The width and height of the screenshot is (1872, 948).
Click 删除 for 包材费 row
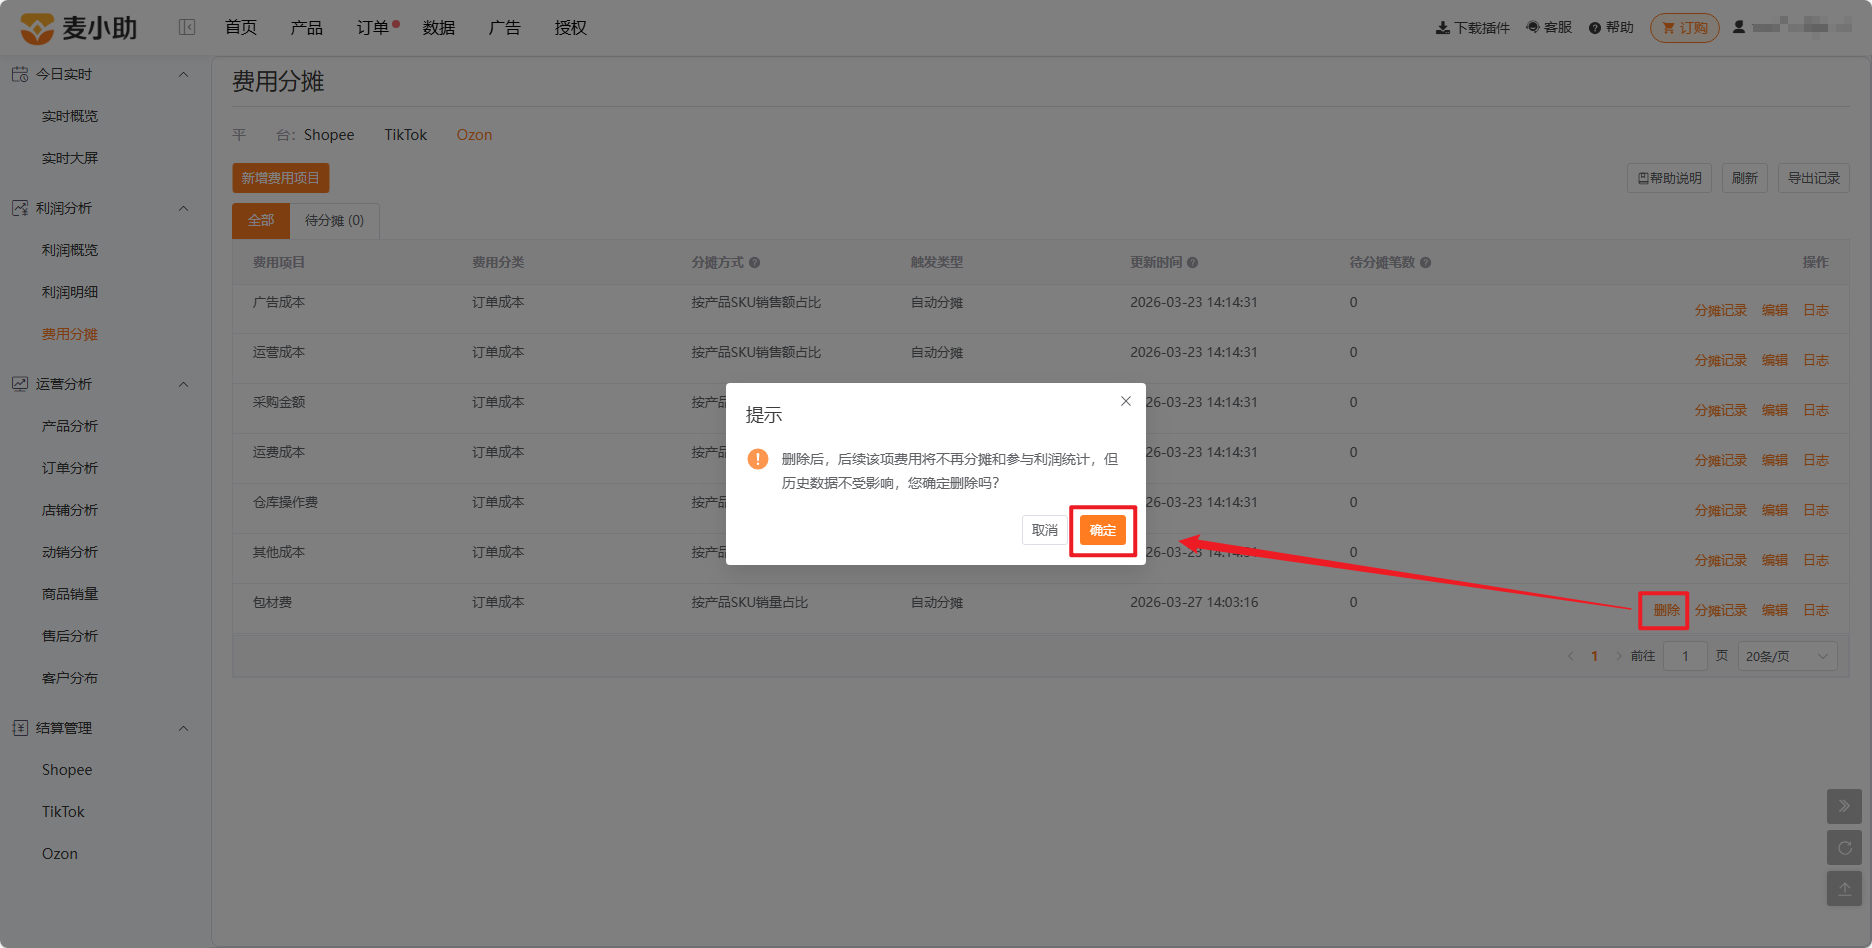(1667, 610)
